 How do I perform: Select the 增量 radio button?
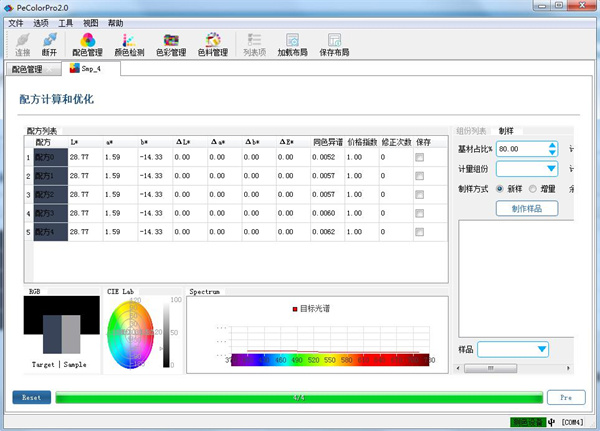click(x=534, y=188)
